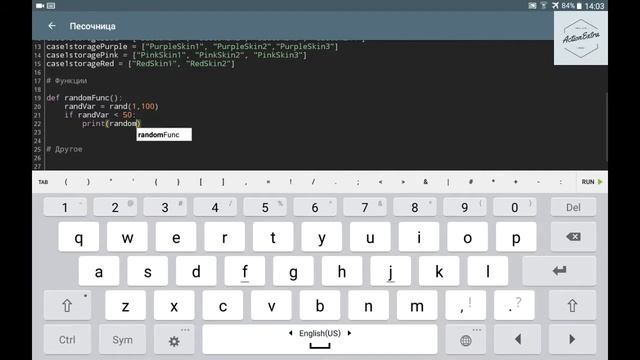
Task: Tap the battery icon in status bar
Action: [579, 6]
